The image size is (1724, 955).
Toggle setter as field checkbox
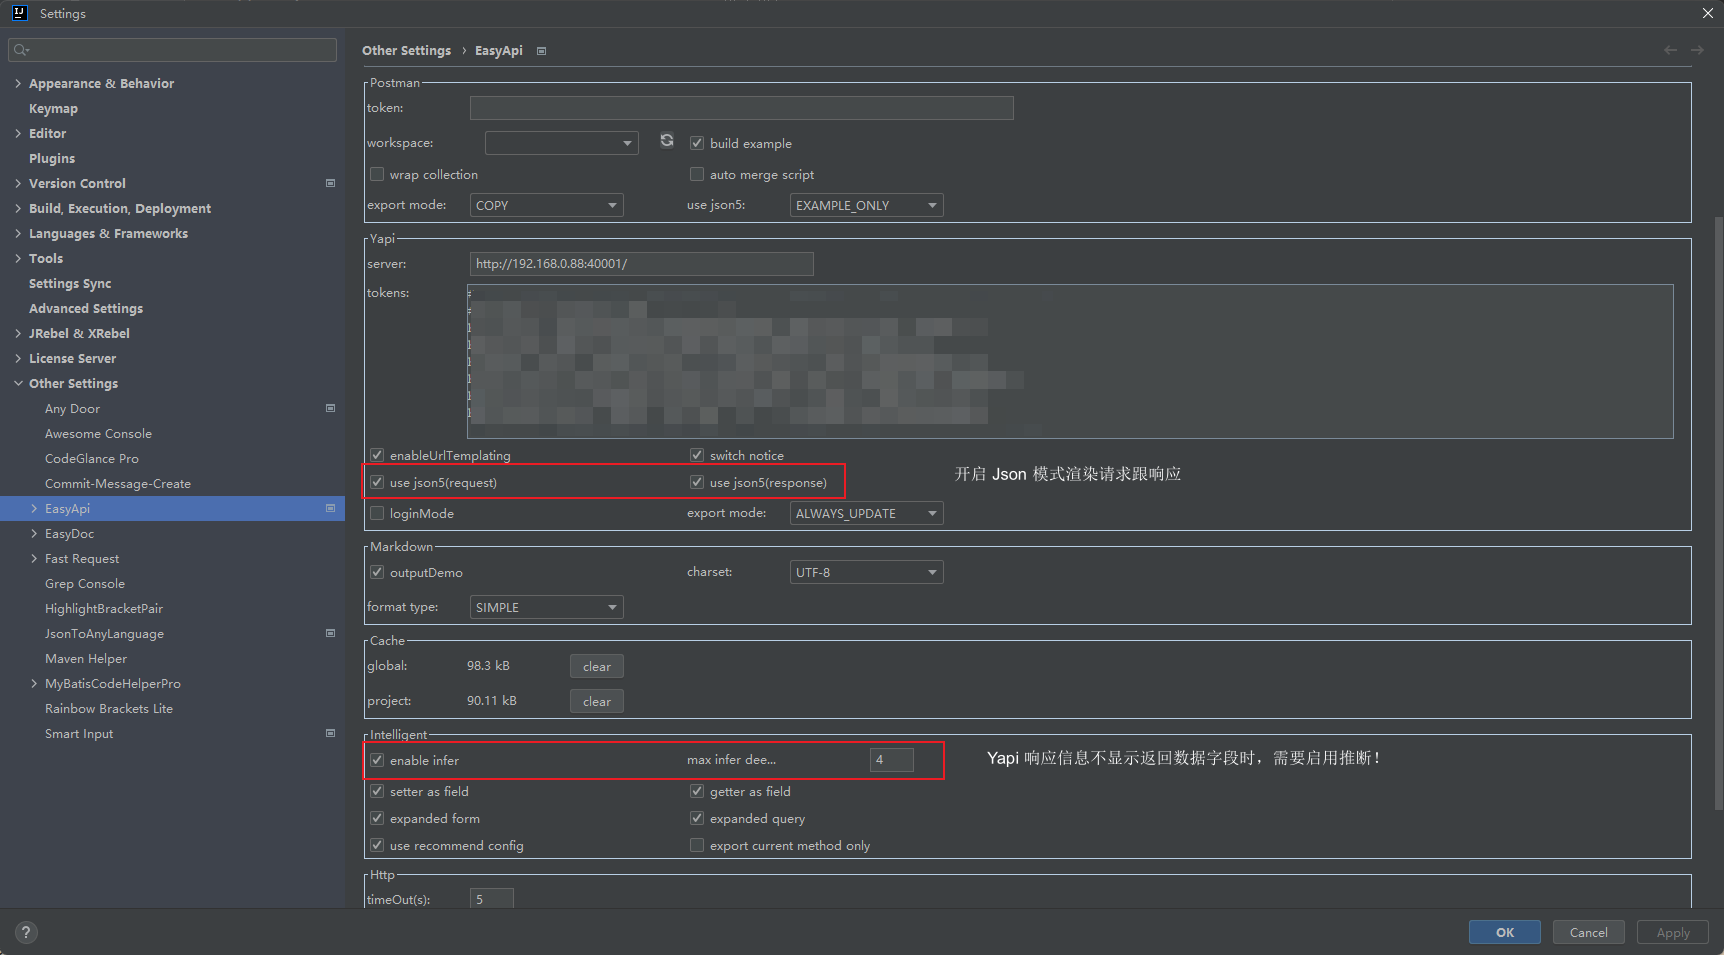point(377,791)
